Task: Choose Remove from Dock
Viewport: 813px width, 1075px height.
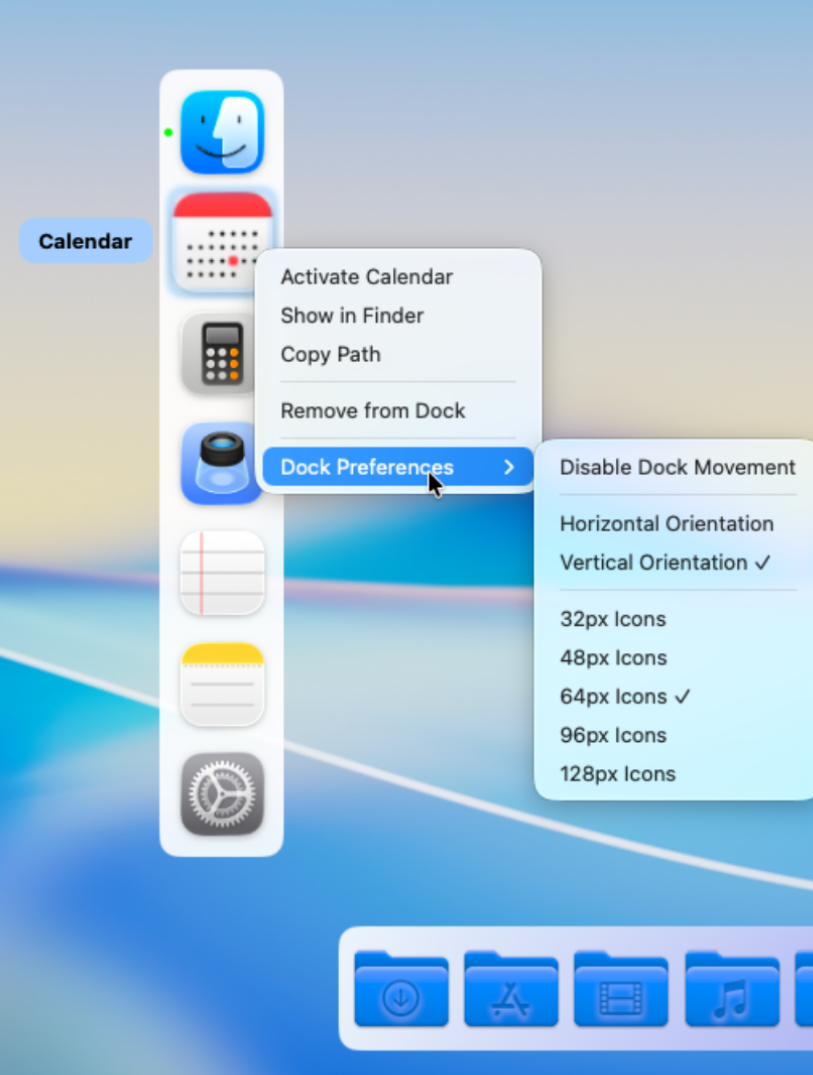Action: point(398,411)
